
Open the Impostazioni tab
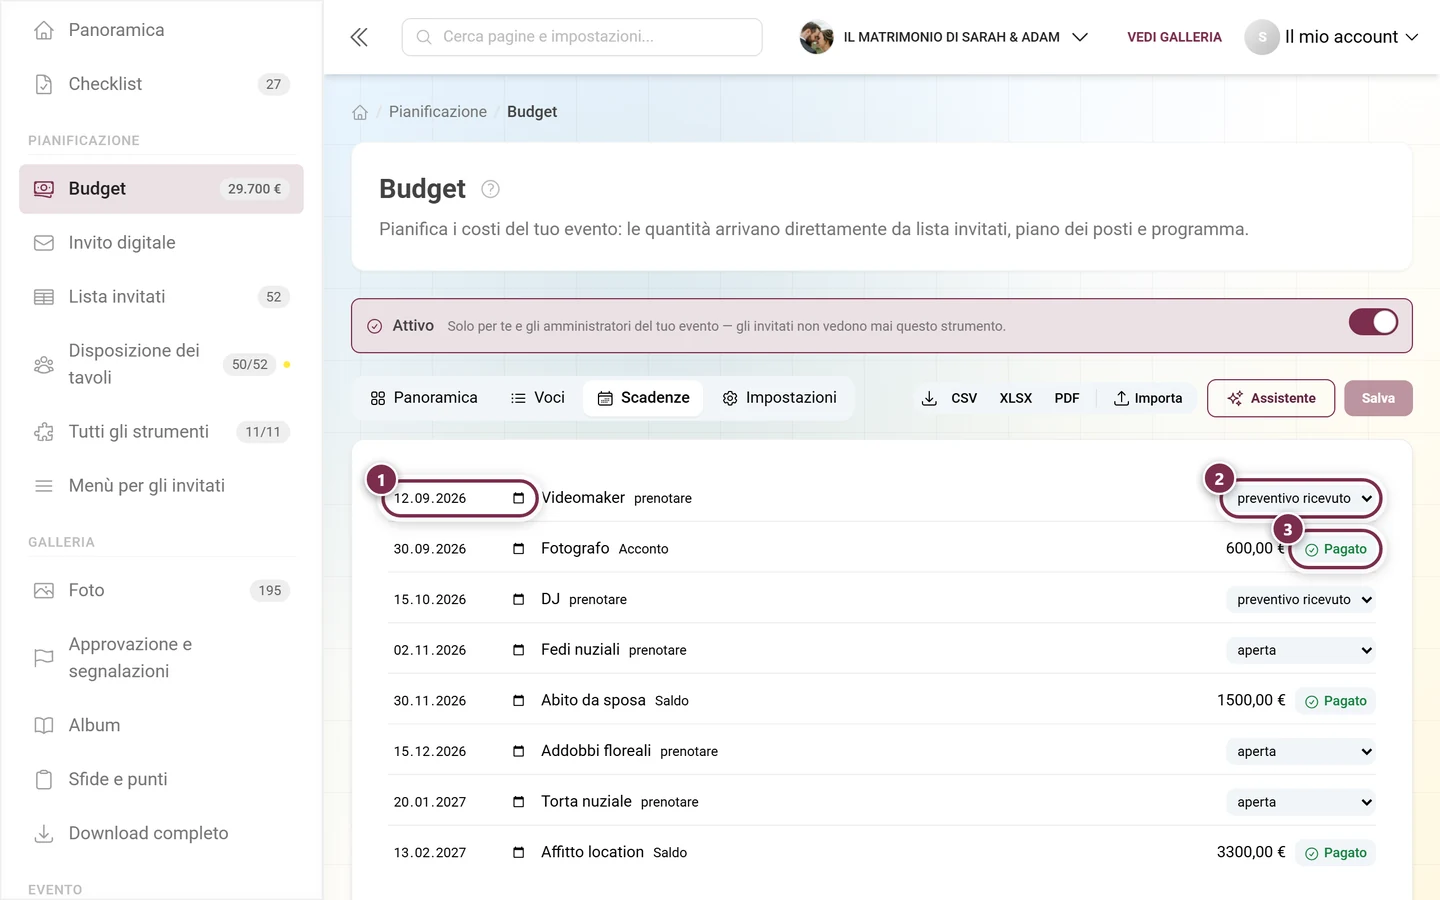click(780, 398)
